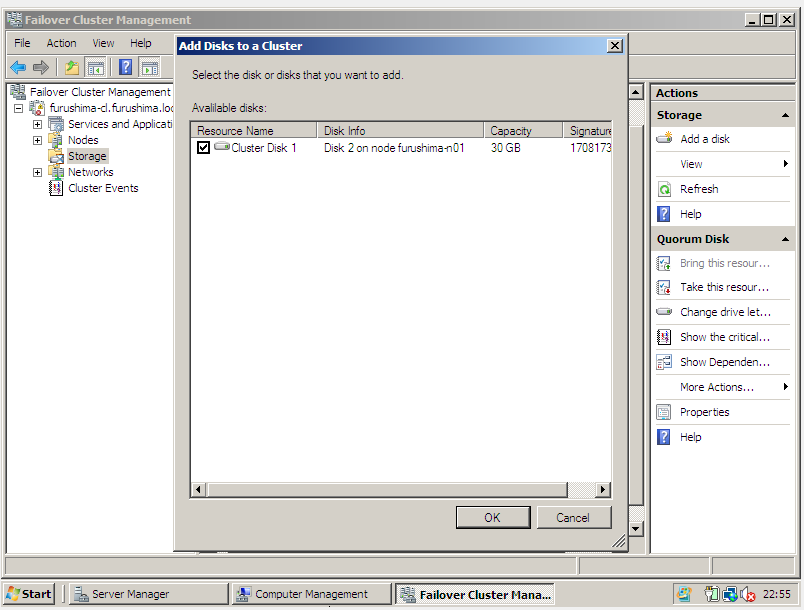Viewport: 804px width, 610px height.
Task: Click the horizontal scrollbar left arrow
Action: 199,490
